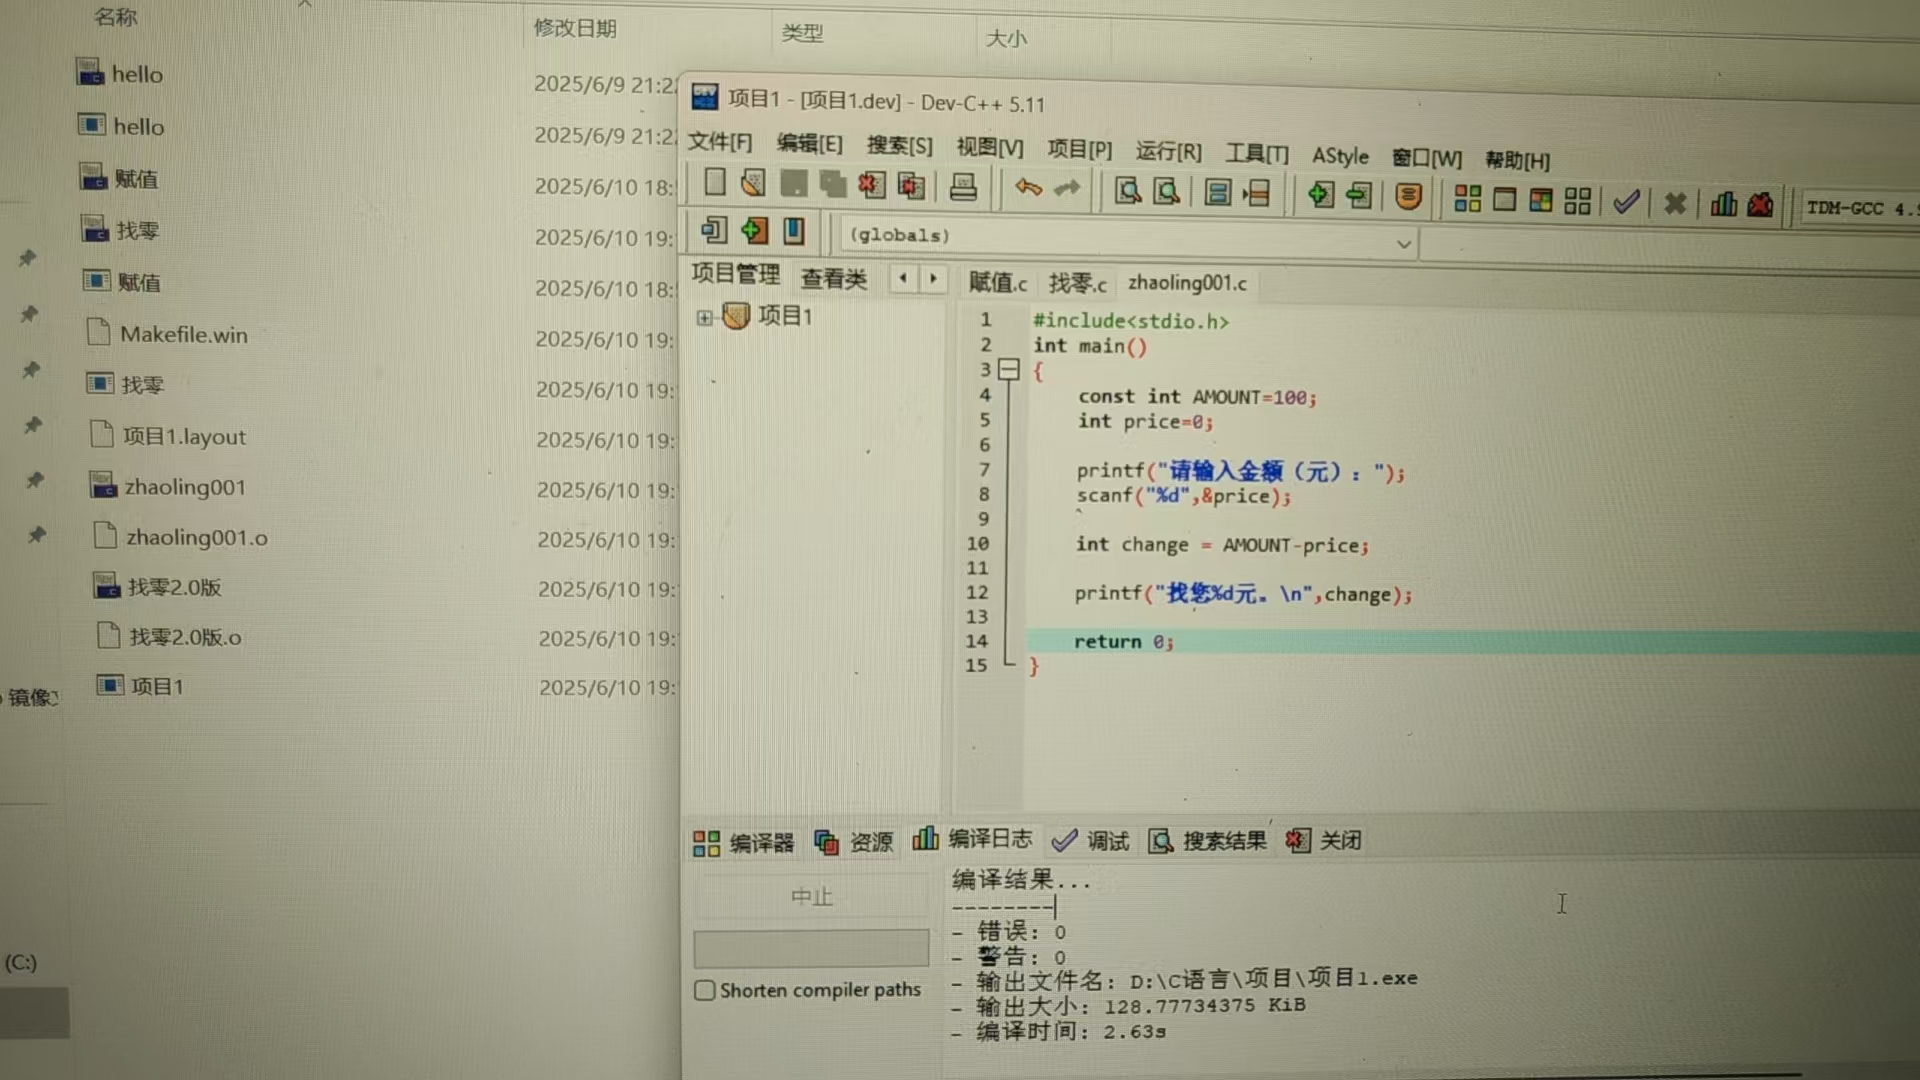Click the gray X stop execution icon
Image resolution: width=1920 pixels, height=1080 pixels.
click(1675, 204)
